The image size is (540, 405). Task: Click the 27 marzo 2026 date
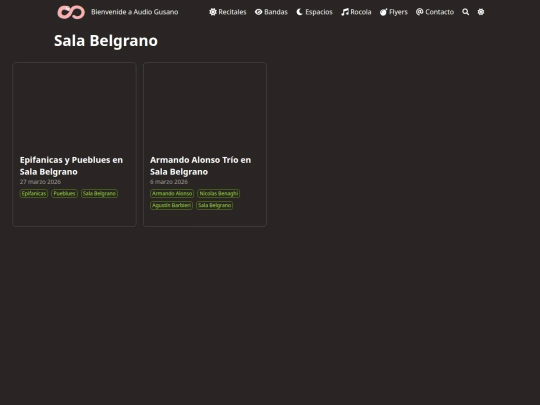click(x=40, y=182)
